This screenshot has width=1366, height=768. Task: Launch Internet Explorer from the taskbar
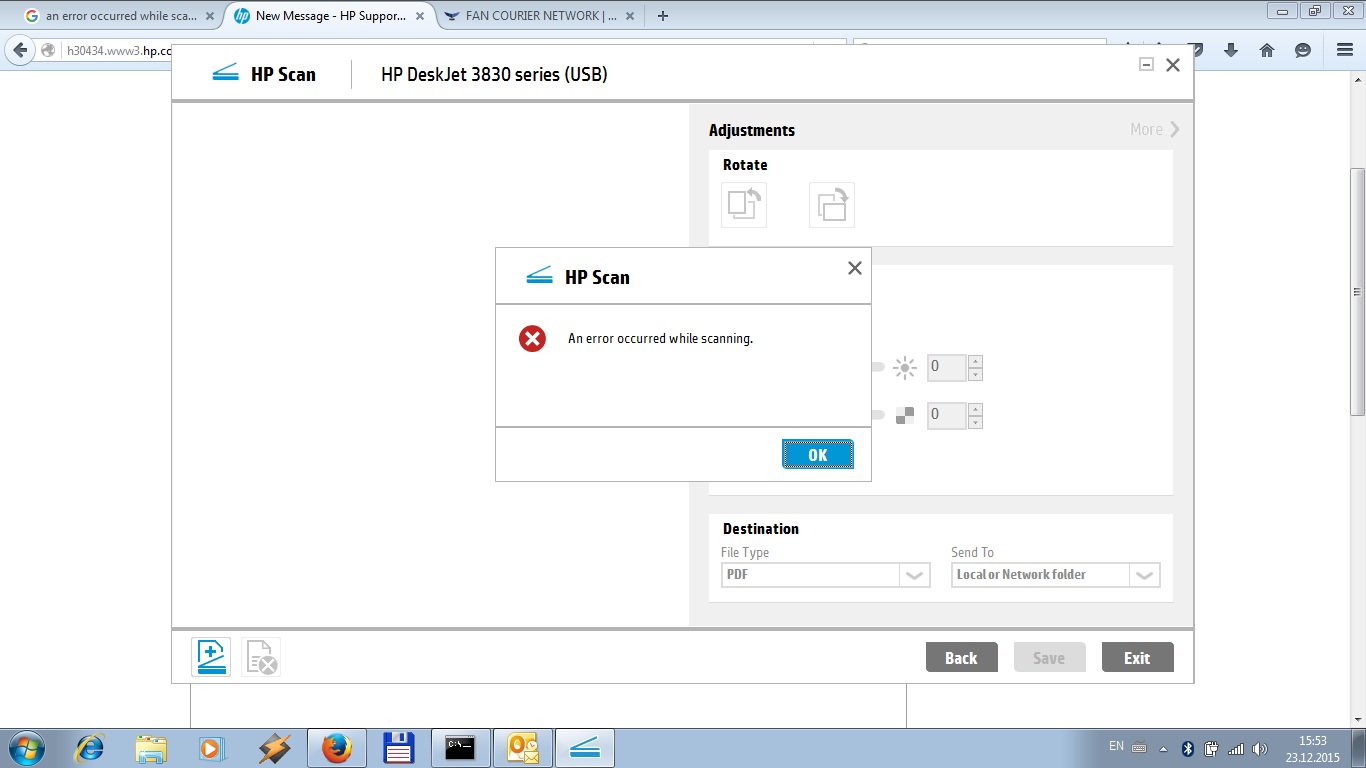[x=91, y=748]
